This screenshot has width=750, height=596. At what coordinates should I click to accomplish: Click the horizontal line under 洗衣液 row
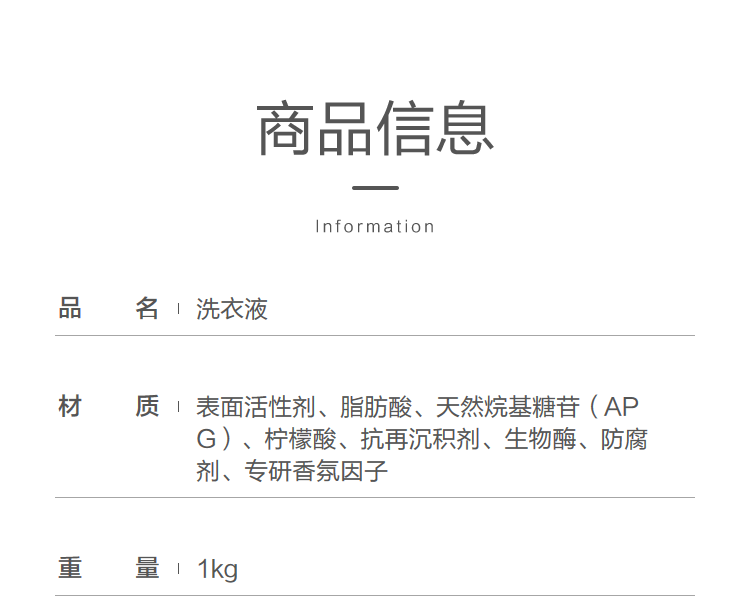(375, 336)
